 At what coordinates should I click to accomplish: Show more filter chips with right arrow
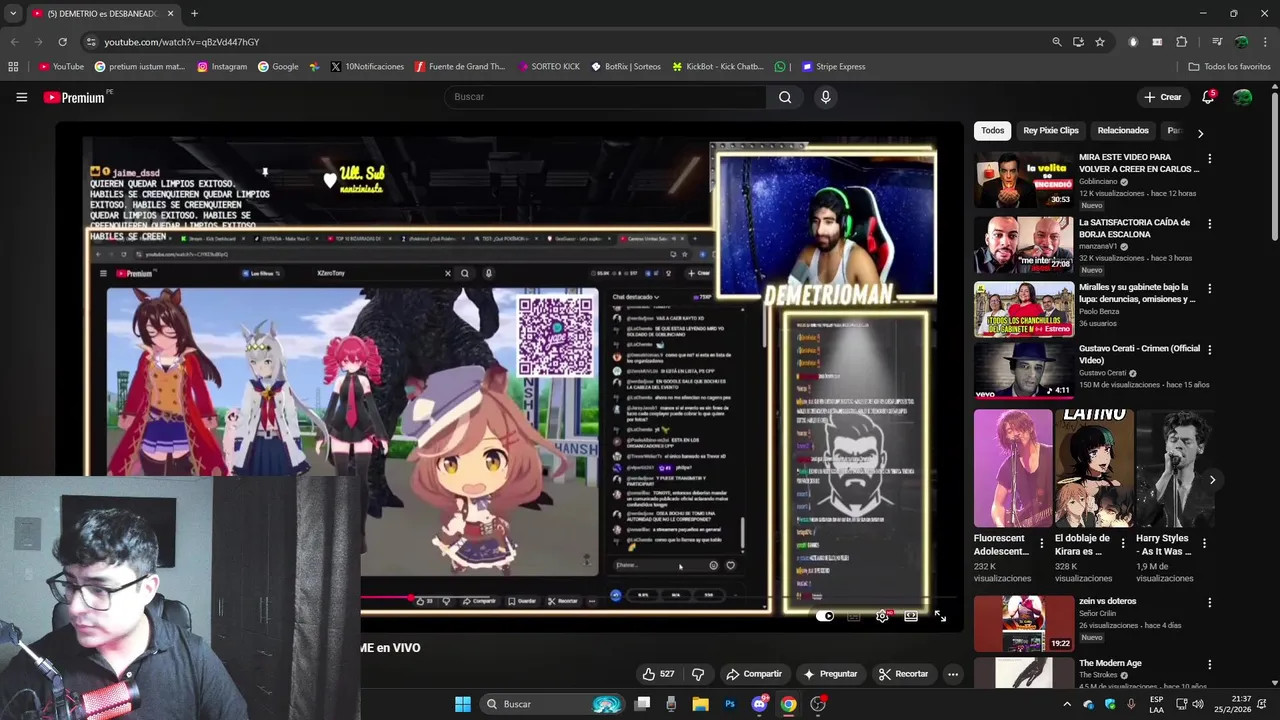[x=1200, y=133]
